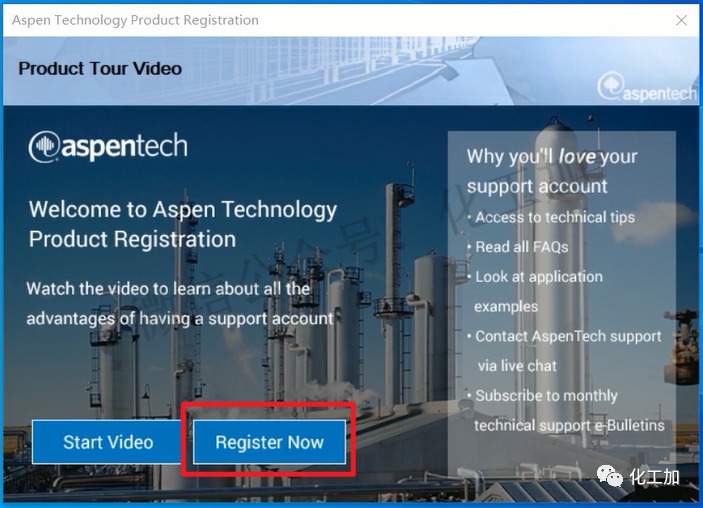Click the Start Video button
Screen dimensions: 703x508
108,442
